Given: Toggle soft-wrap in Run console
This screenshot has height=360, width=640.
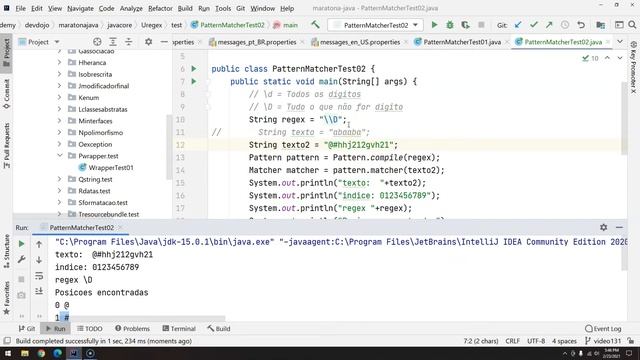Looking at the screenshot, I should click(x=39, y=276).
